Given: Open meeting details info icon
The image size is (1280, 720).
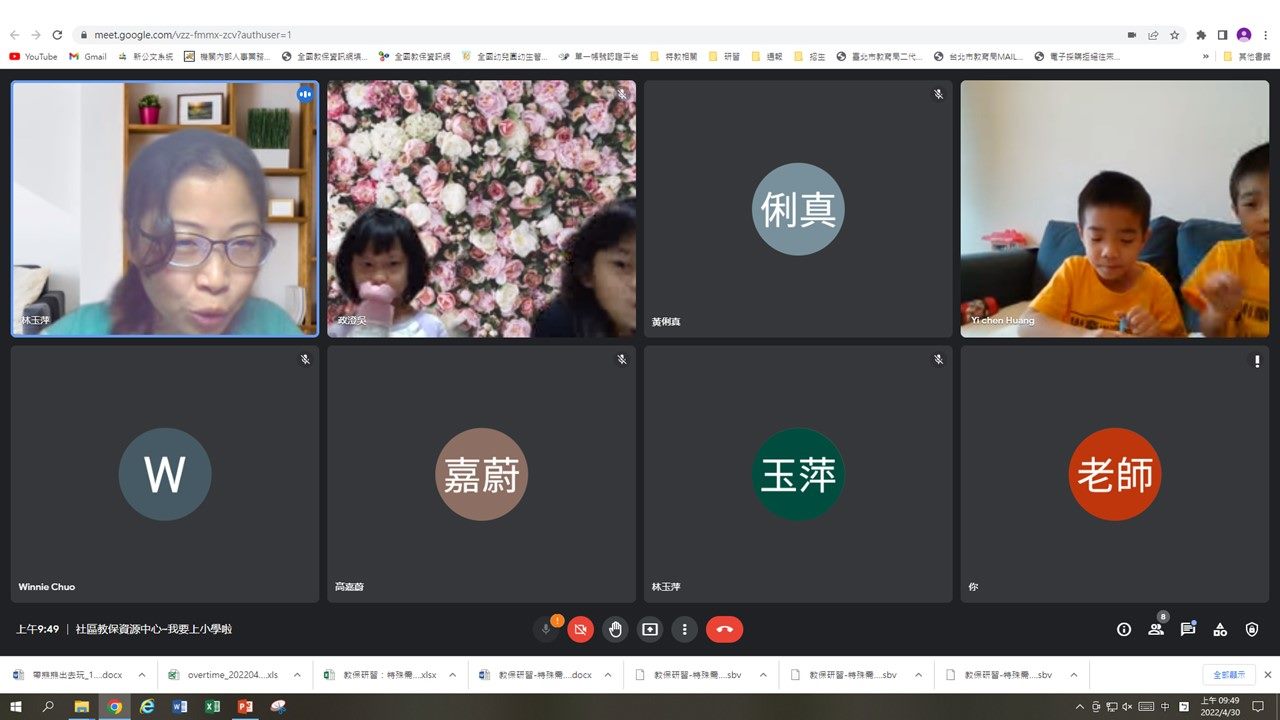Looking at the screenshot, I should 1124,629.
